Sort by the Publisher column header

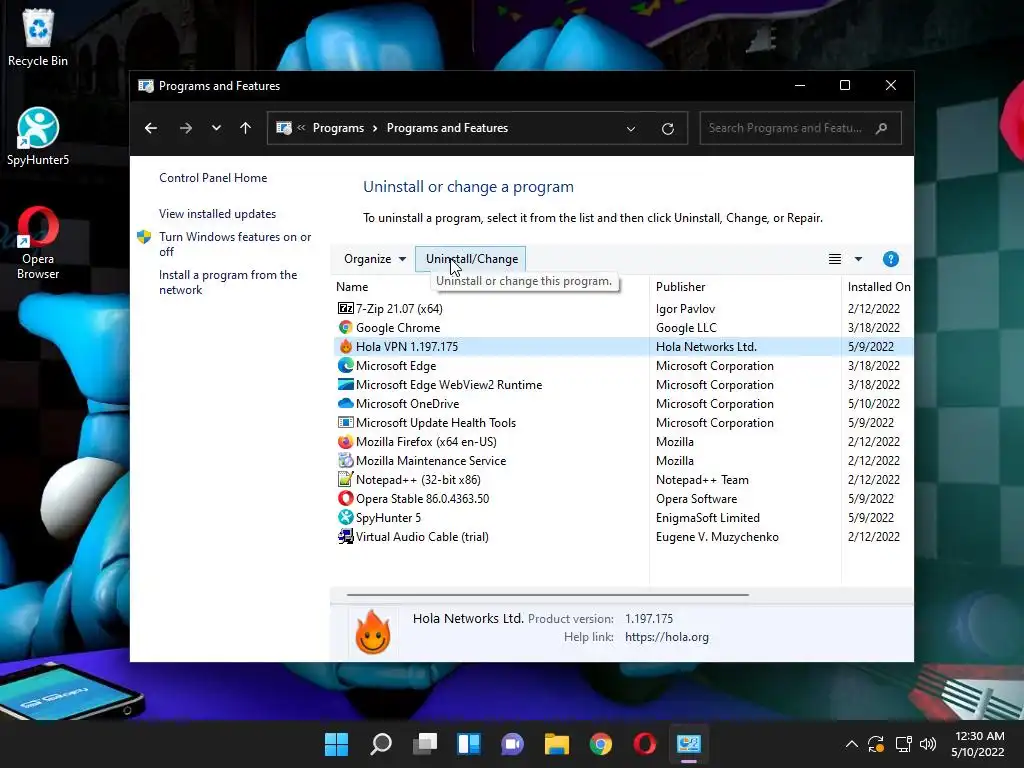(680, 287)
